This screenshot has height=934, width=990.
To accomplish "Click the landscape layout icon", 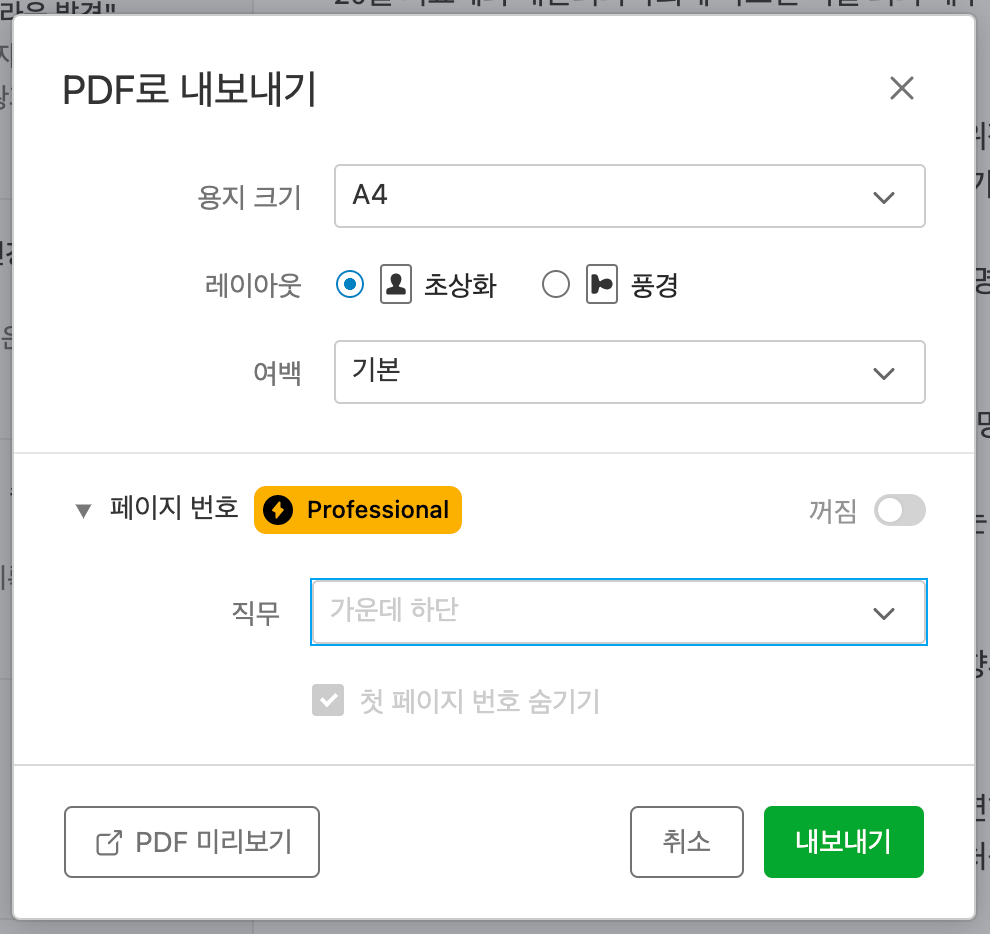I will click(601, 286).
